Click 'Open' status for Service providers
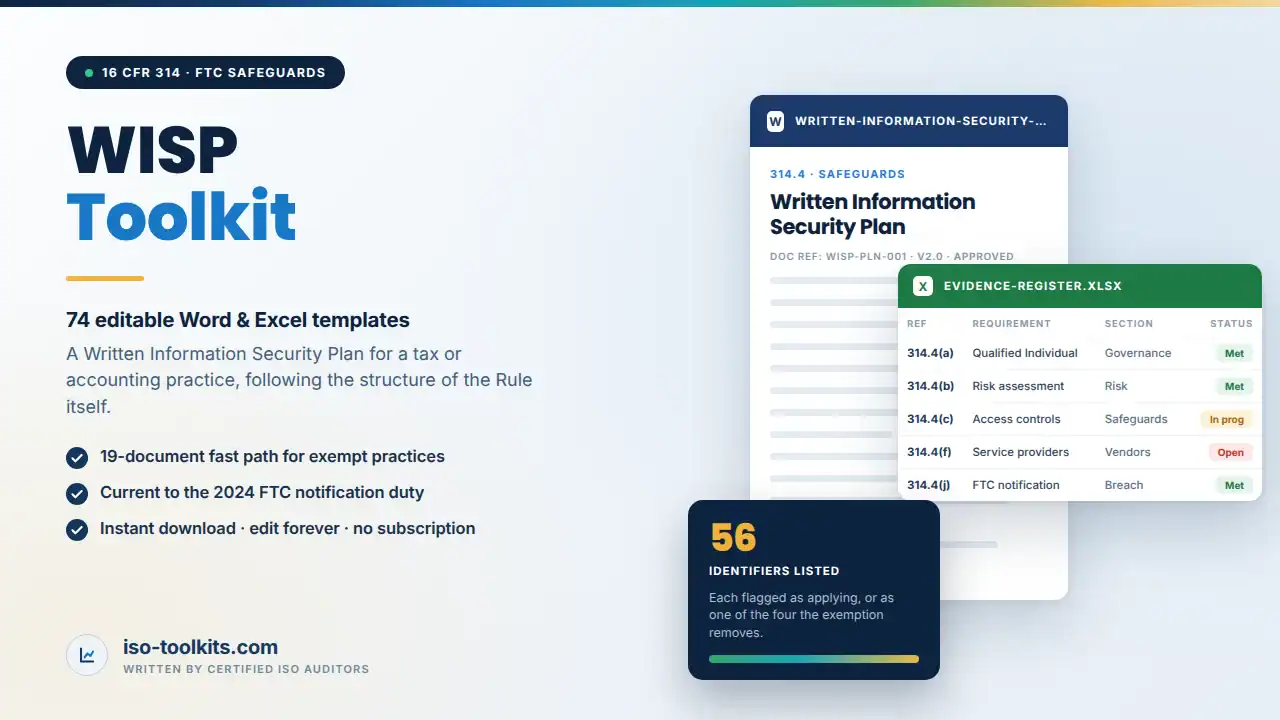1280x720 pixels. [1231, 452]
